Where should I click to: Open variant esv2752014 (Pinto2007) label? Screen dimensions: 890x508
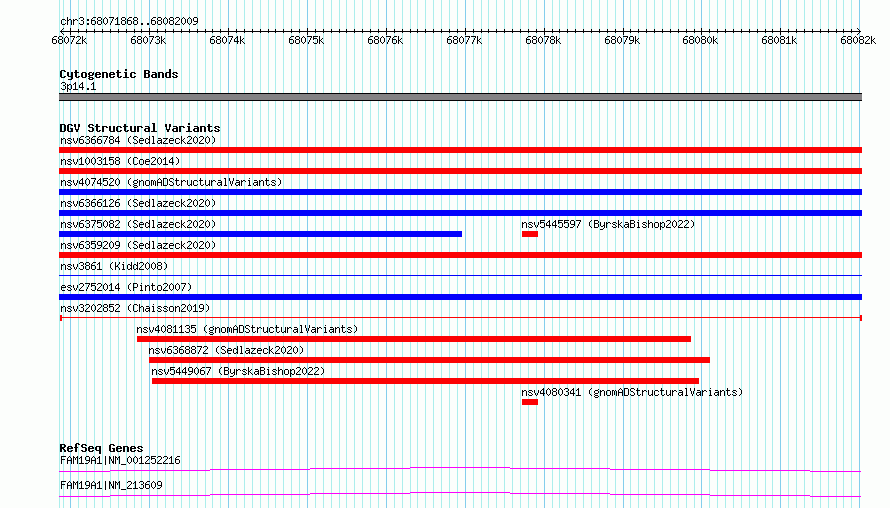click(x=126, y=287)
